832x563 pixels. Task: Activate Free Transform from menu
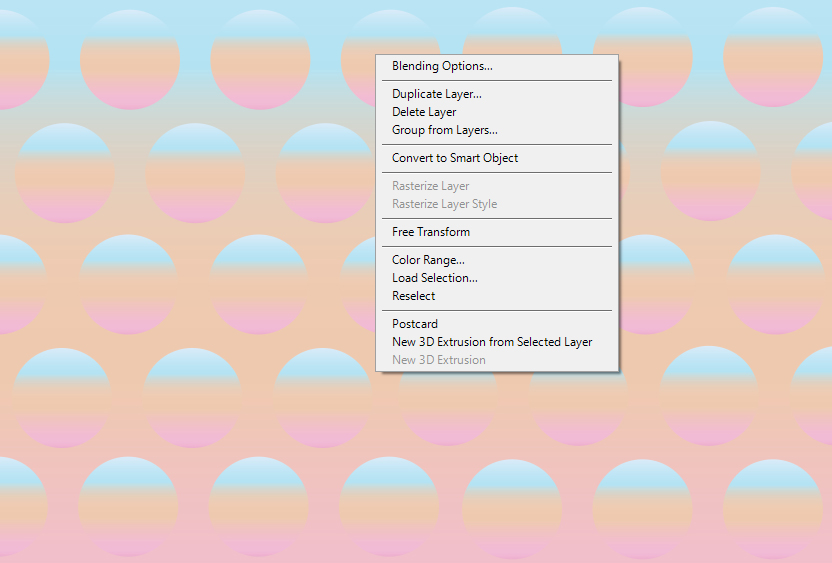497,232
